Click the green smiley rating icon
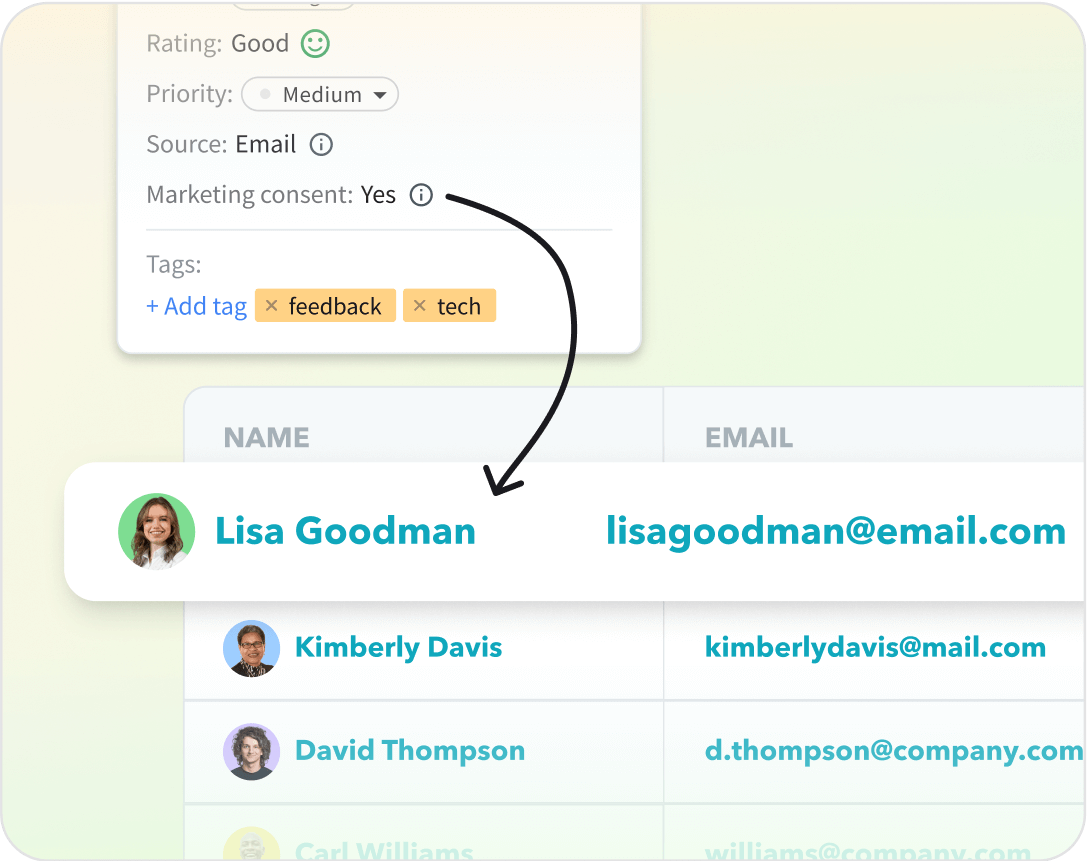 click(312, 43)
